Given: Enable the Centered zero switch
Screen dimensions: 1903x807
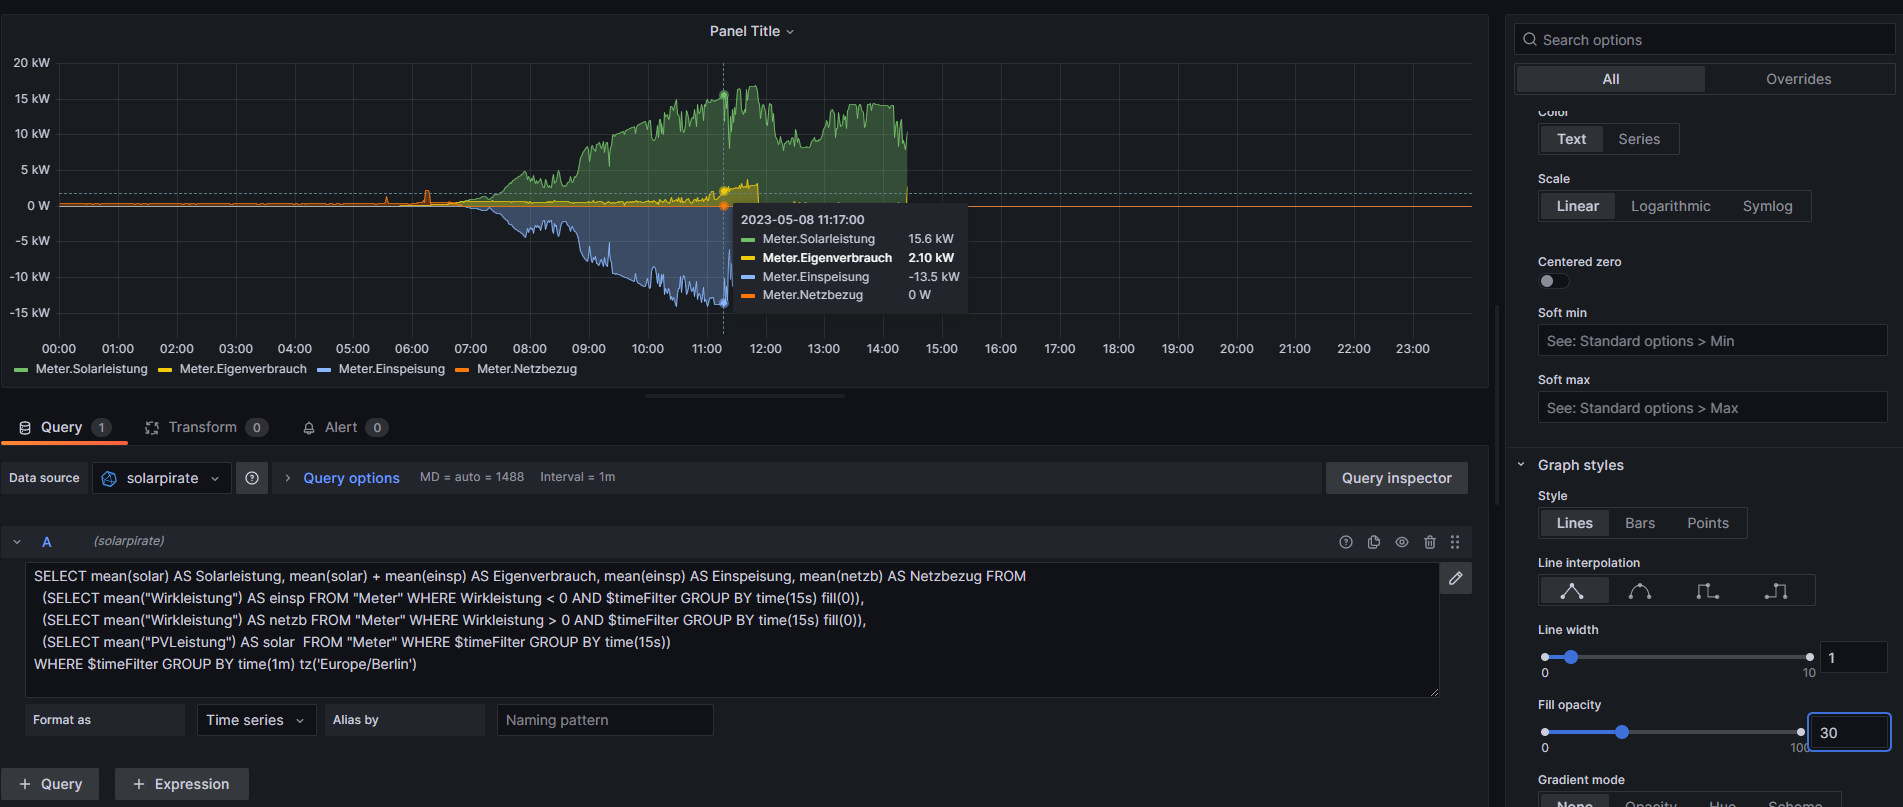Looking at the screenshot, I should [x=1553, y=281].
